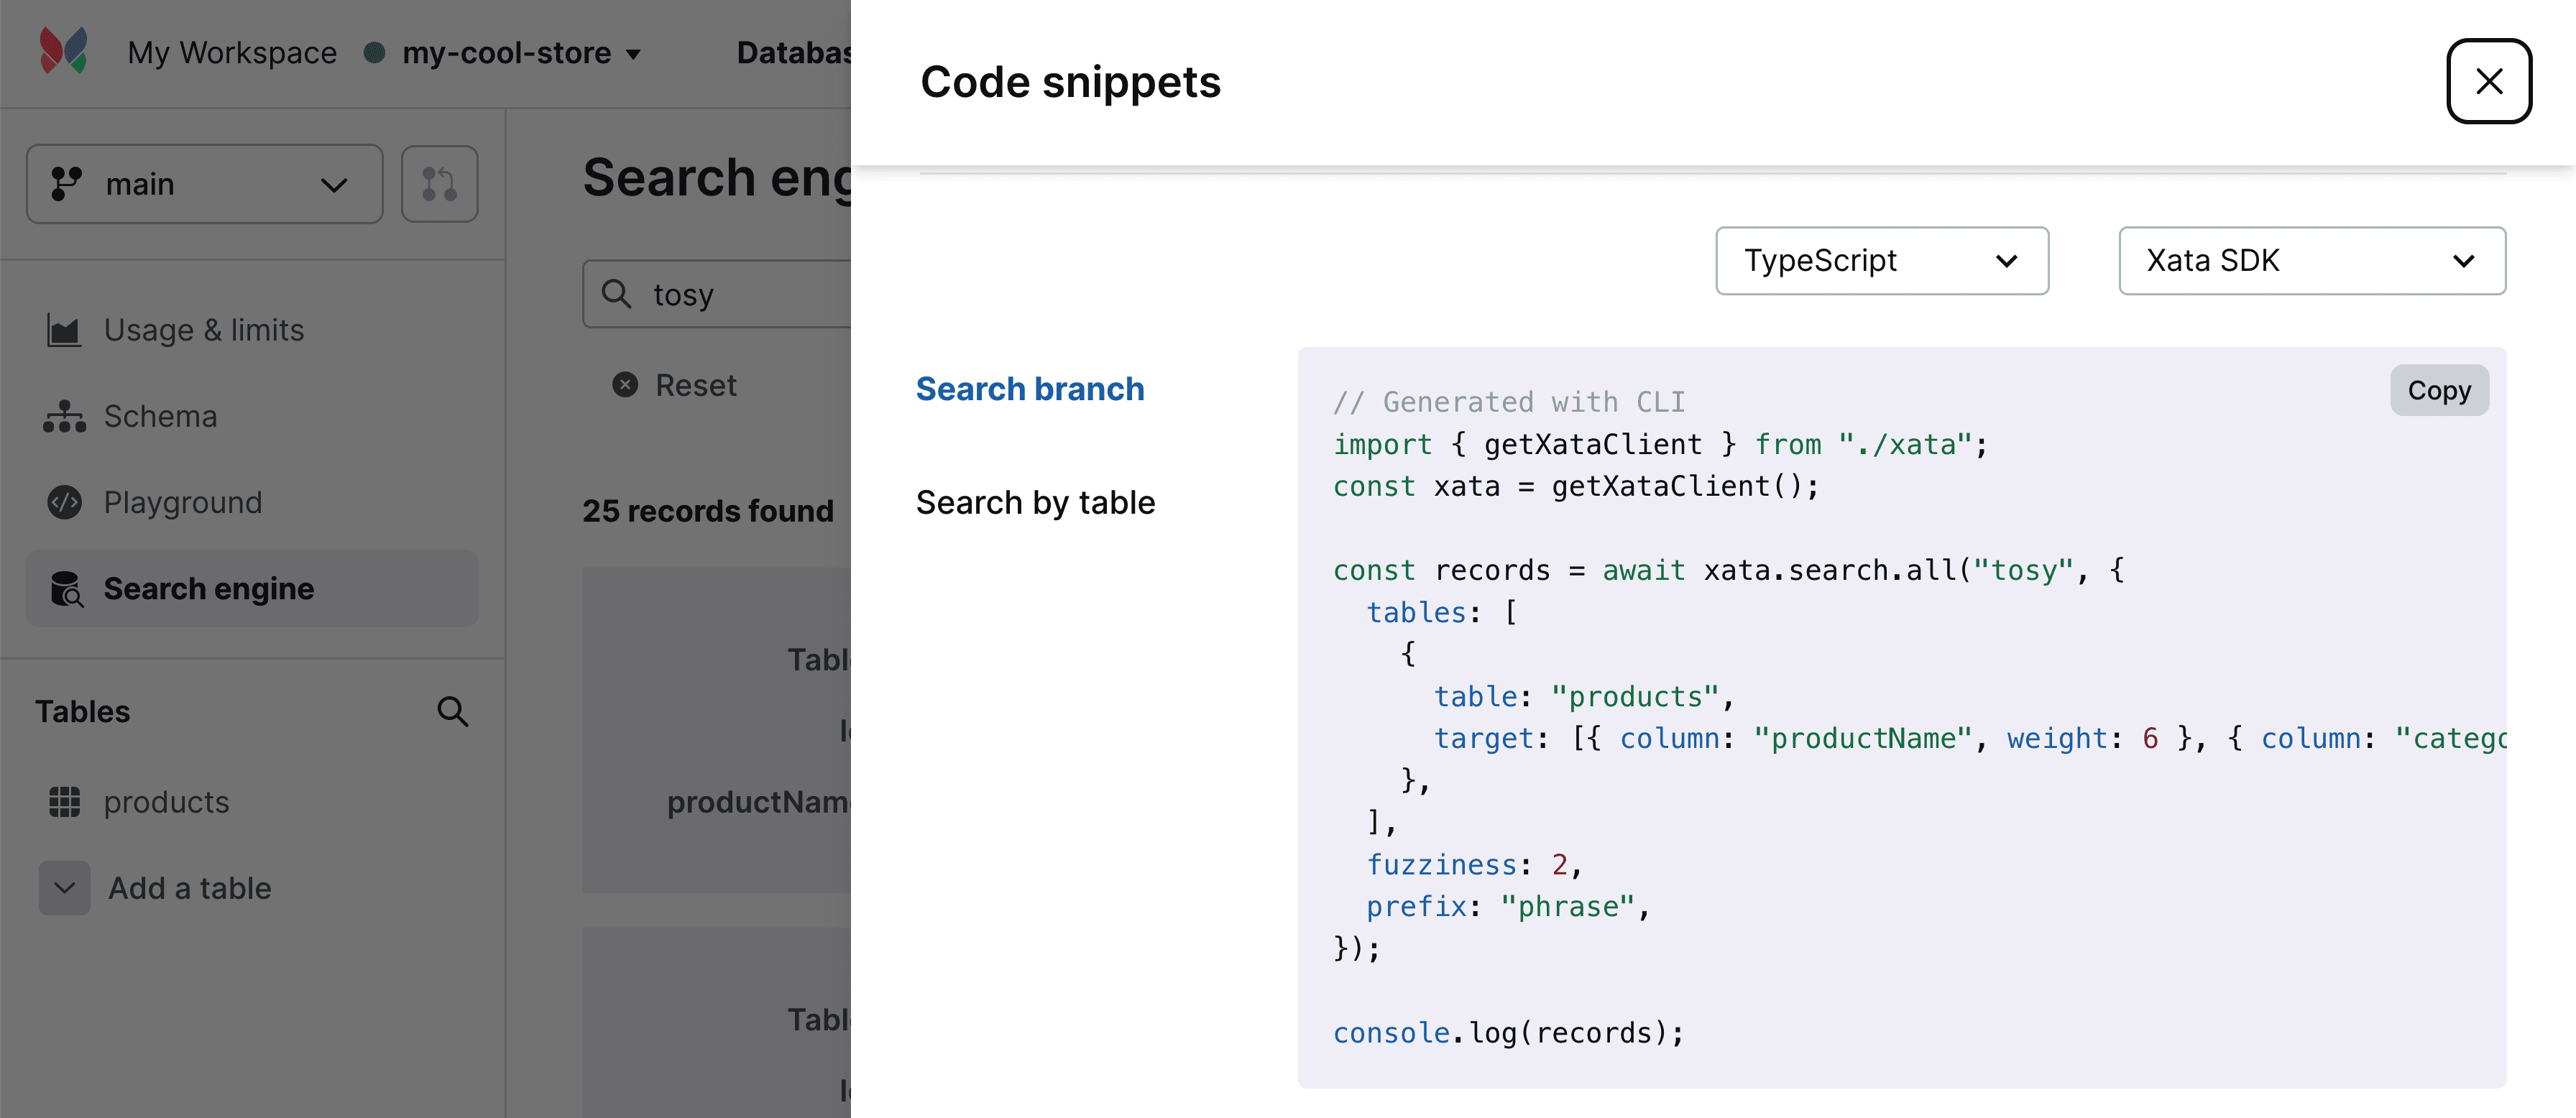Click the console.log(records) code line

point(1509,1032)
